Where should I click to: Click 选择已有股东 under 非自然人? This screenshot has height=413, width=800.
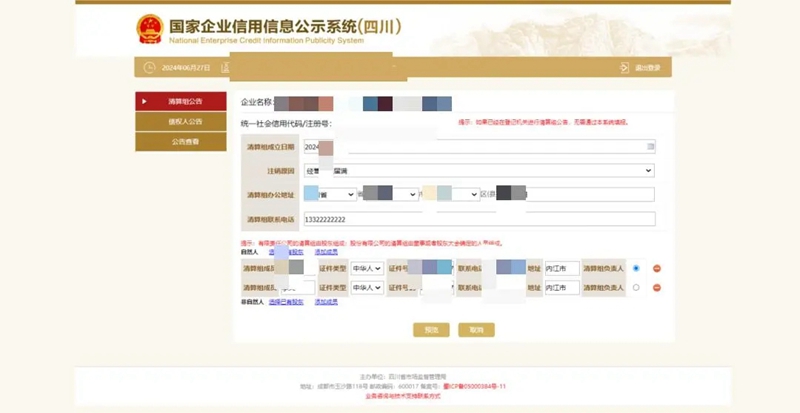tap(286, 302)
